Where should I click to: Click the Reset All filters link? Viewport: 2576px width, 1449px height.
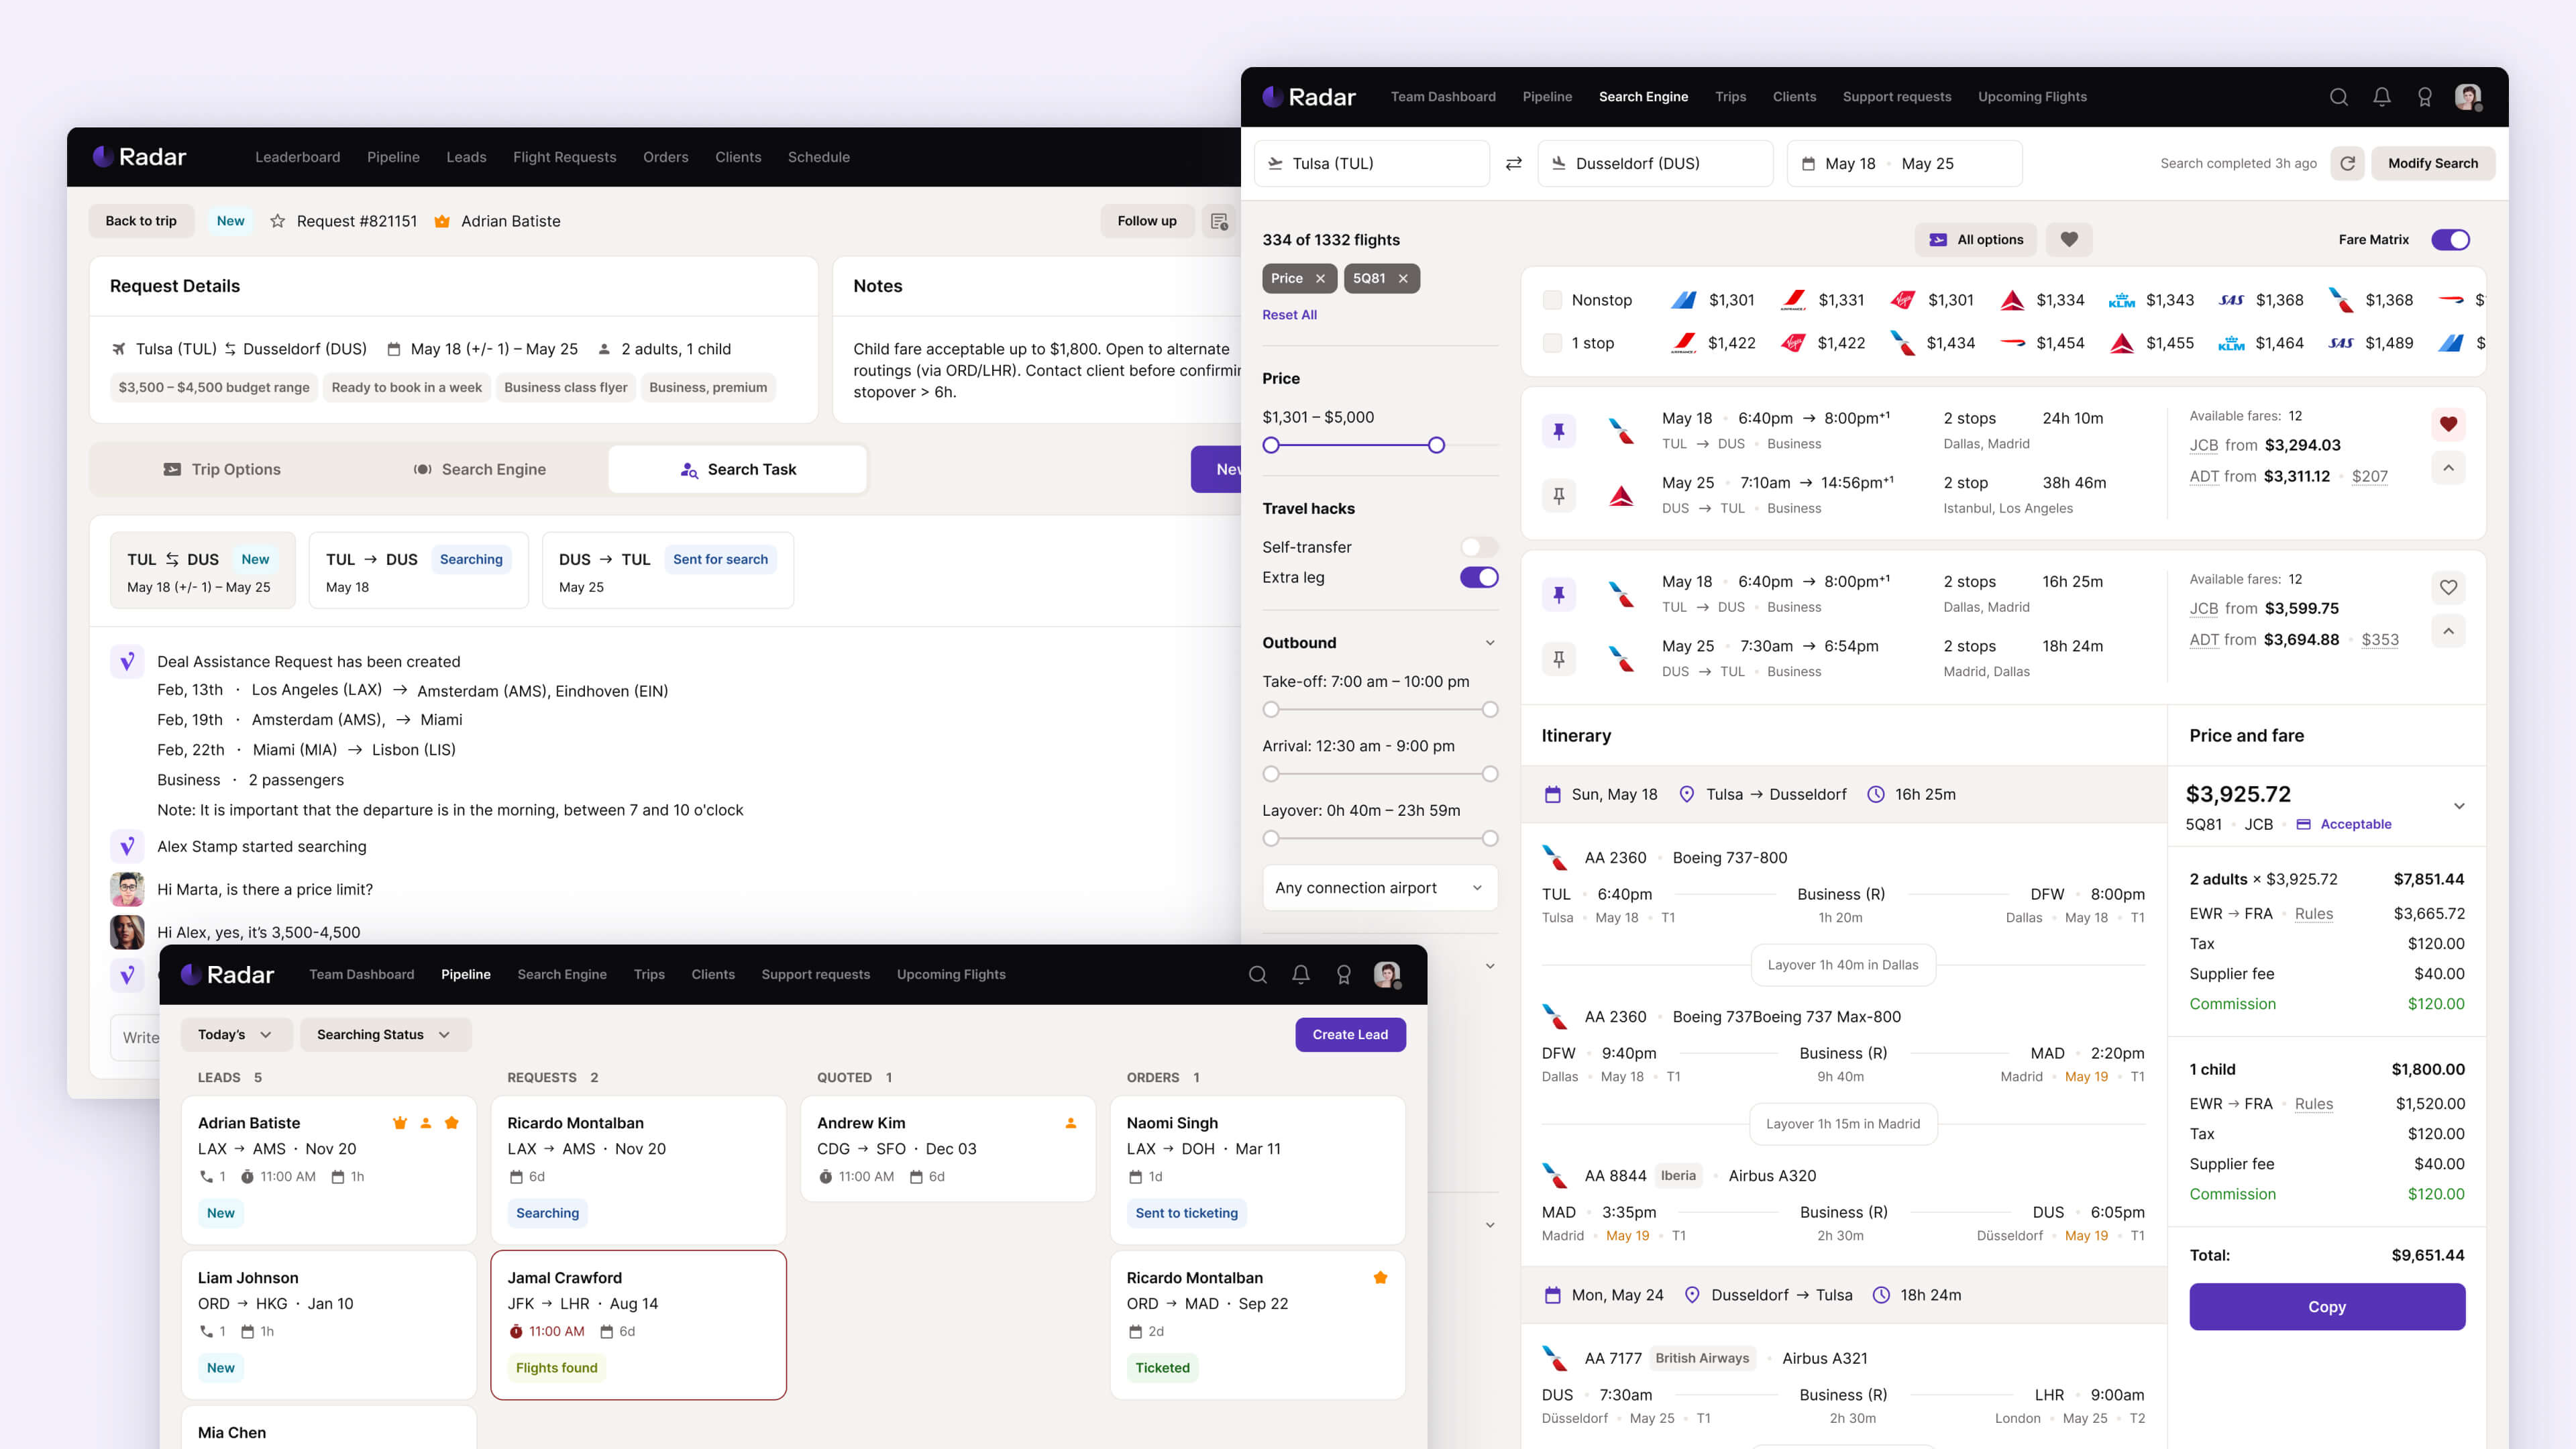(x=1289, y=314)
